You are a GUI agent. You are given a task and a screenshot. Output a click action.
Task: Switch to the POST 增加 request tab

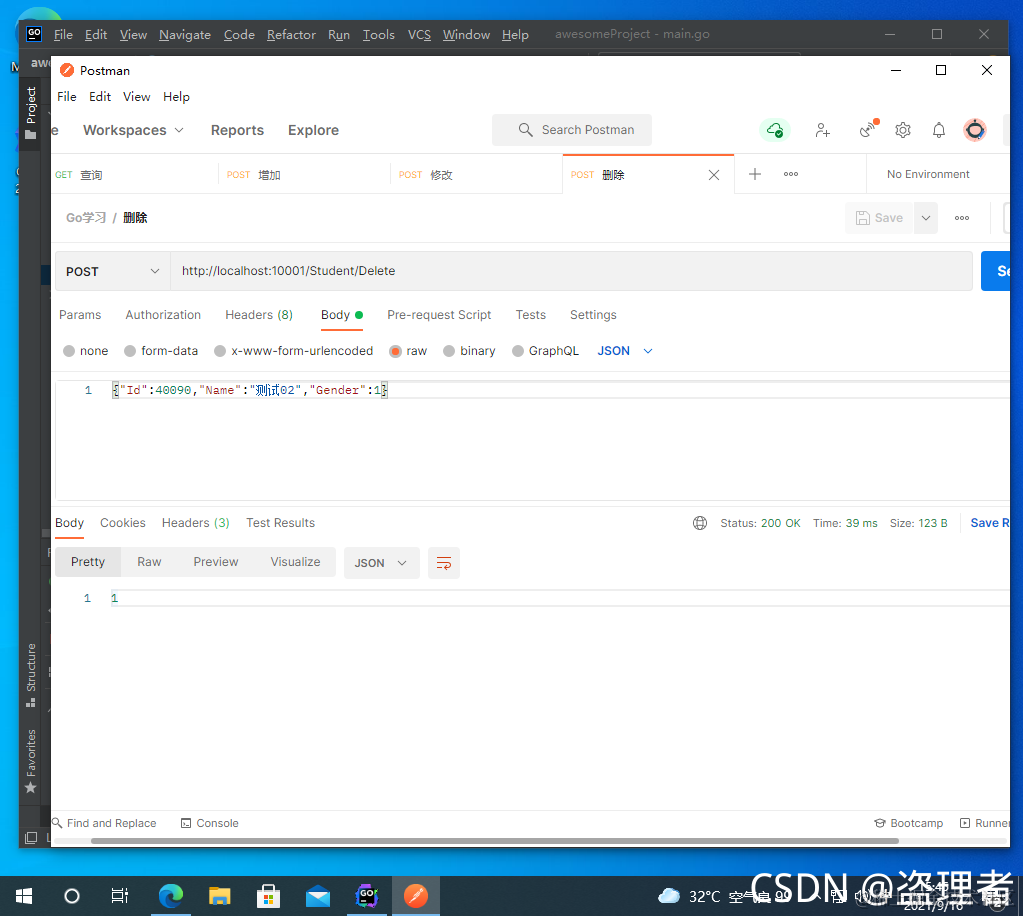pos(304,175)
